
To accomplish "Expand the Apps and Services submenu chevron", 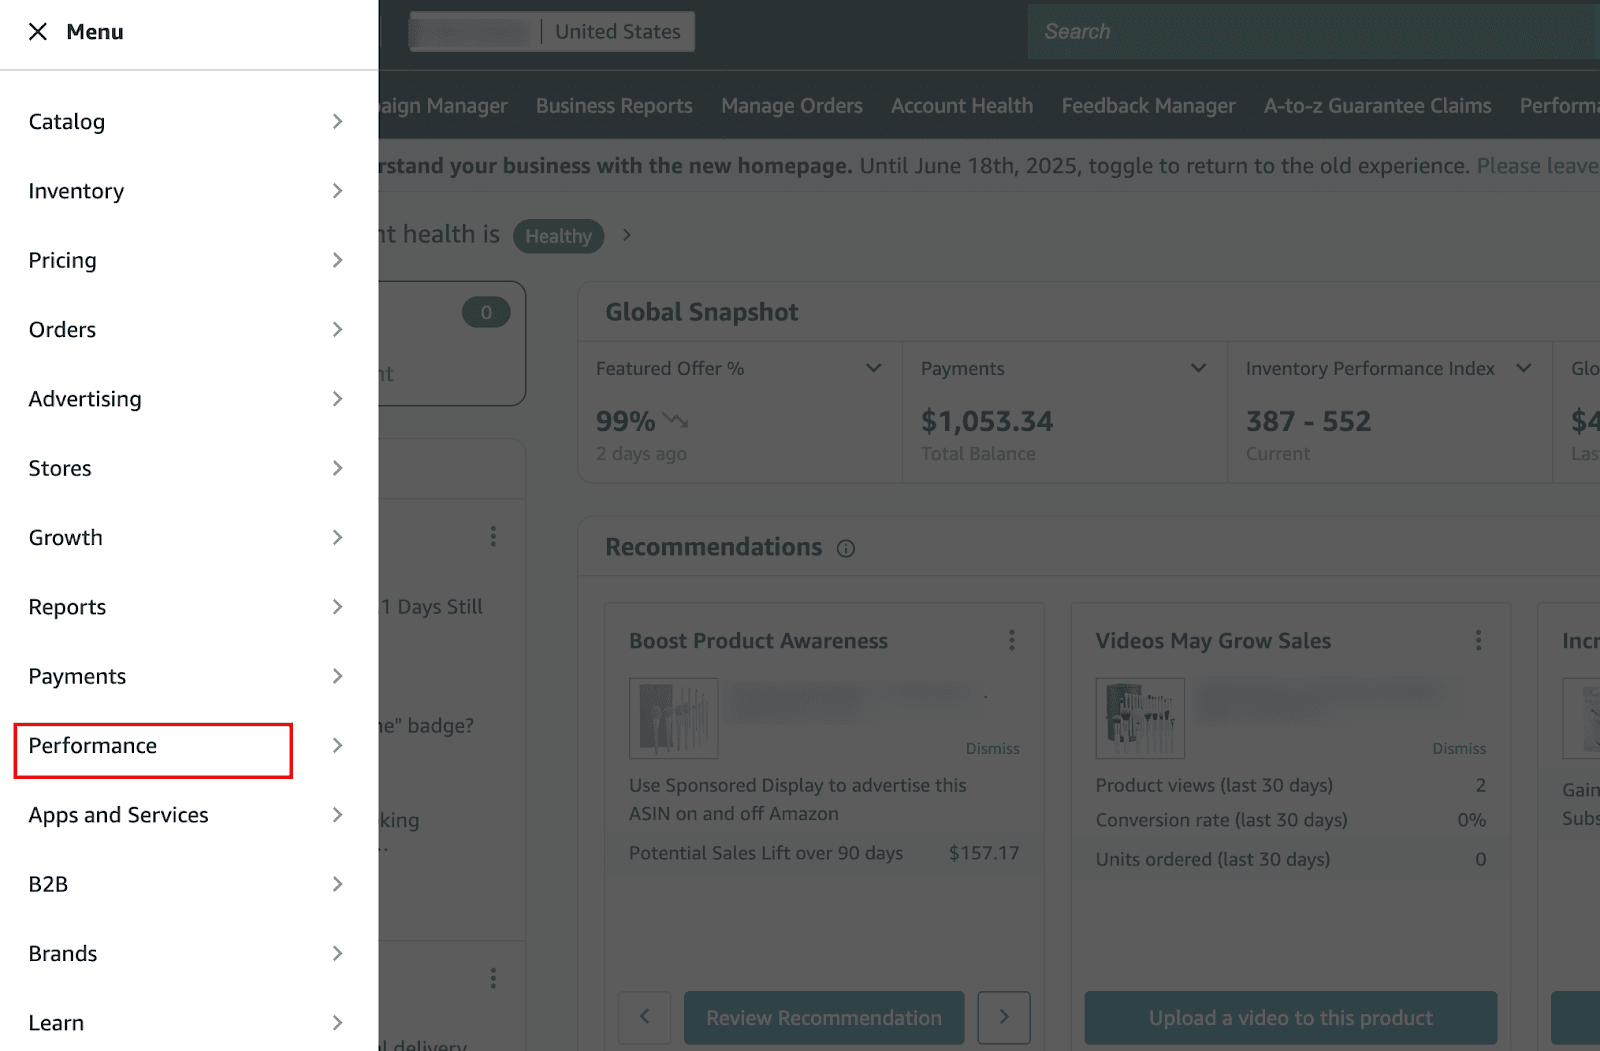I will [338, 815].
